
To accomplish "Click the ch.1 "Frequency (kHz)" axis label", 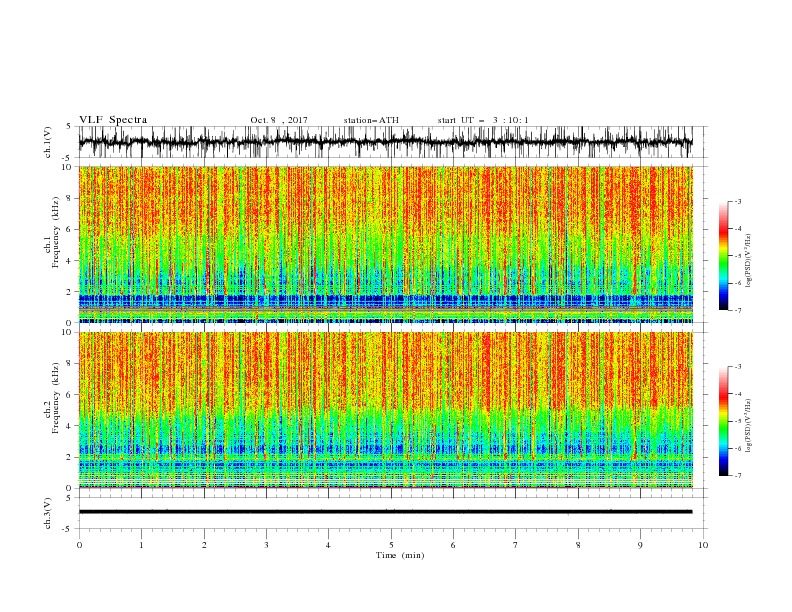I will (x=56, y=232).
